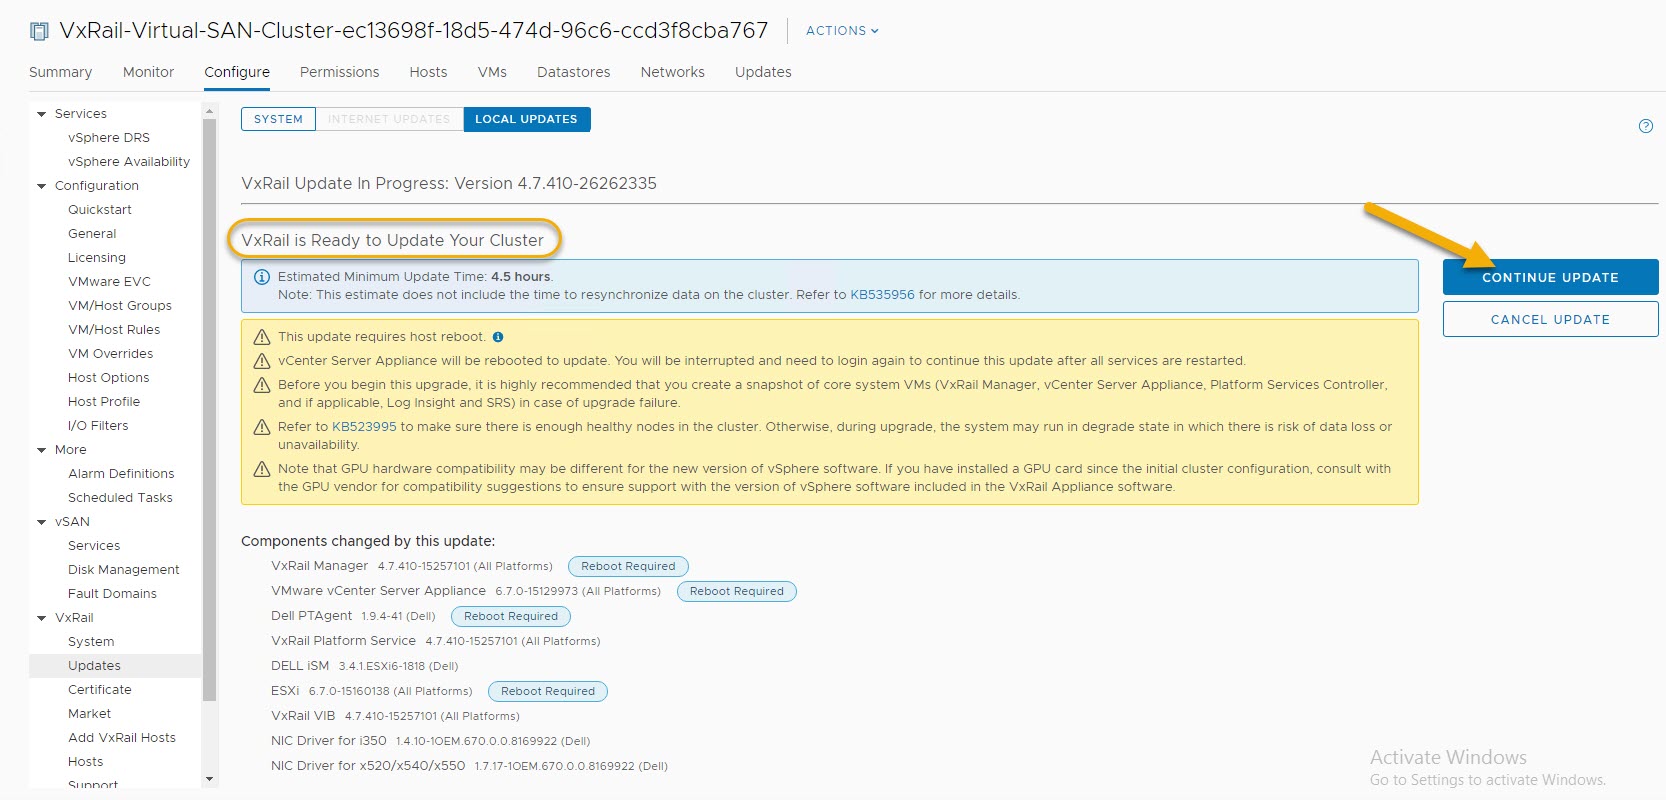Click Reboot Required badge for ESXi
The height and width of the screenshot is (800, 1666).
click(x=548, y=691)
